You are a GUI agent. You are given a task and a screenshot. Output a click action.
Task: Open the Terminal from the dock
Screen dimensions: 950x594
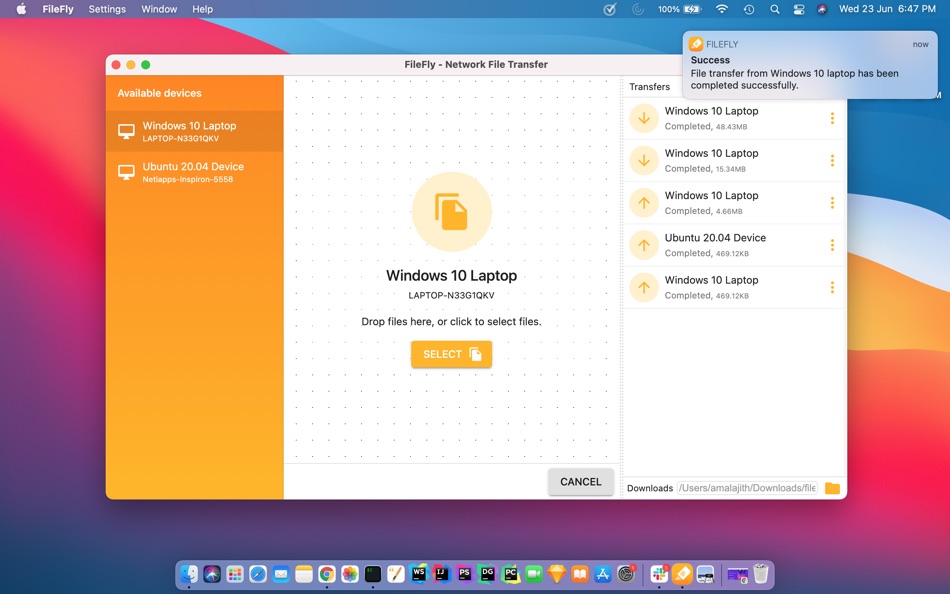(x=373, y=573)
